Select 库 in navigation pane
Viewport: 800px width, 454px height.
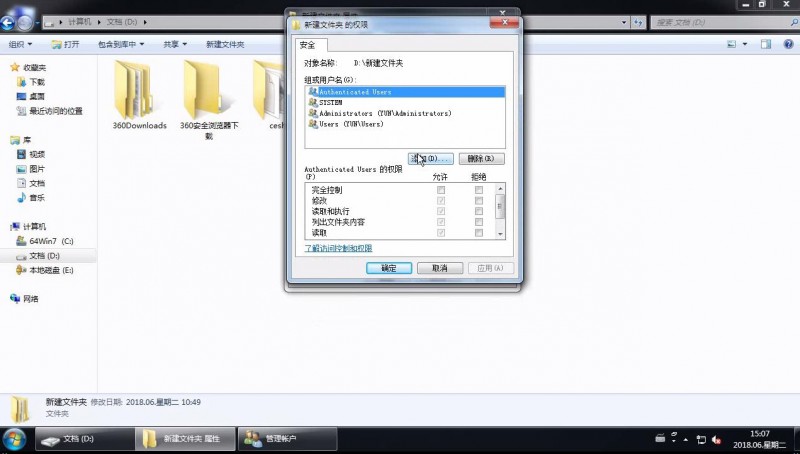tap(27, 140)
